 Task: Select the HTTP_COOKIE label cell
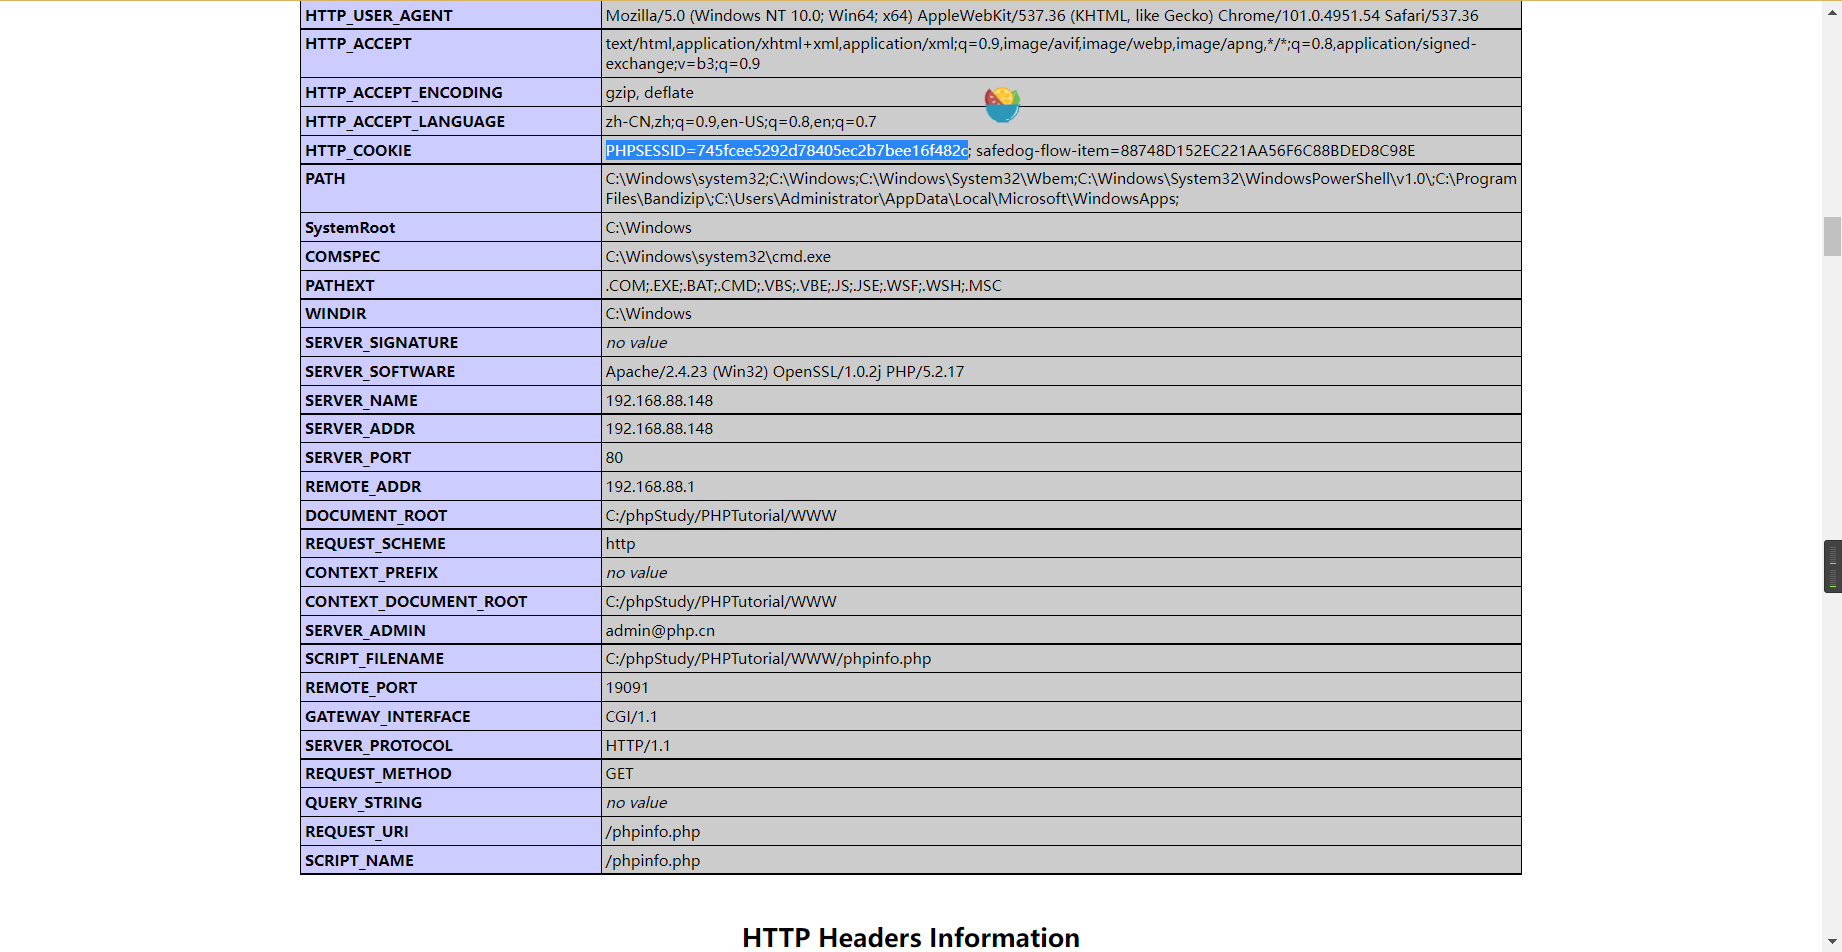coord(451,150)
